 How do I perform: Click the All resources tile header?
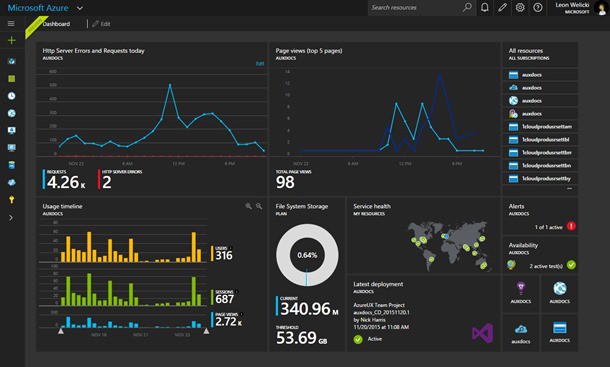coord(540,54)
